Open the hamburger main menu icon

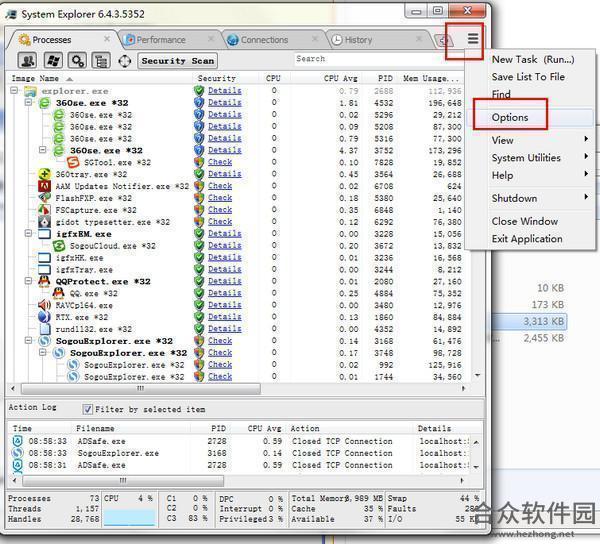(x=473, y=38)
